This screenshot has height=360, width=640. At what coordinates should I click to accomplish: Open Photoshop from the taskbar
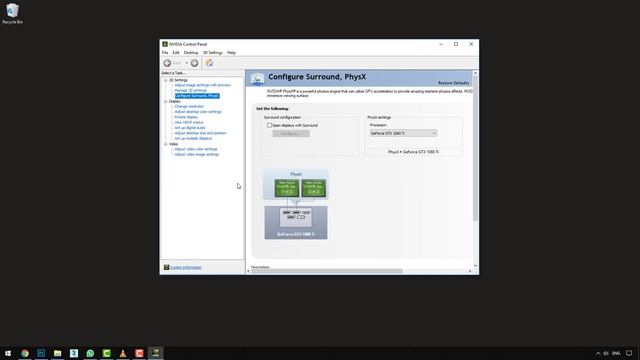click(41, 353)
